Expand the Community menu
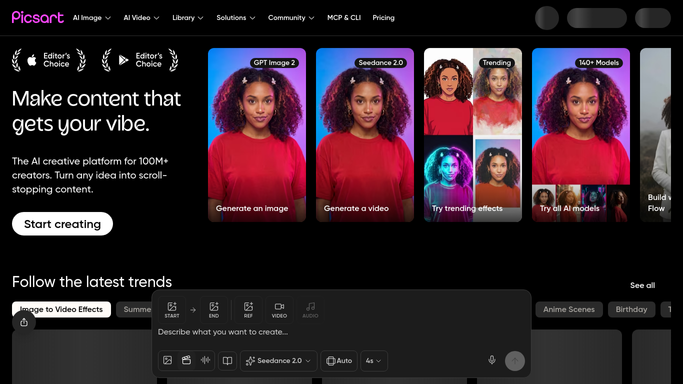 [291, 18]
